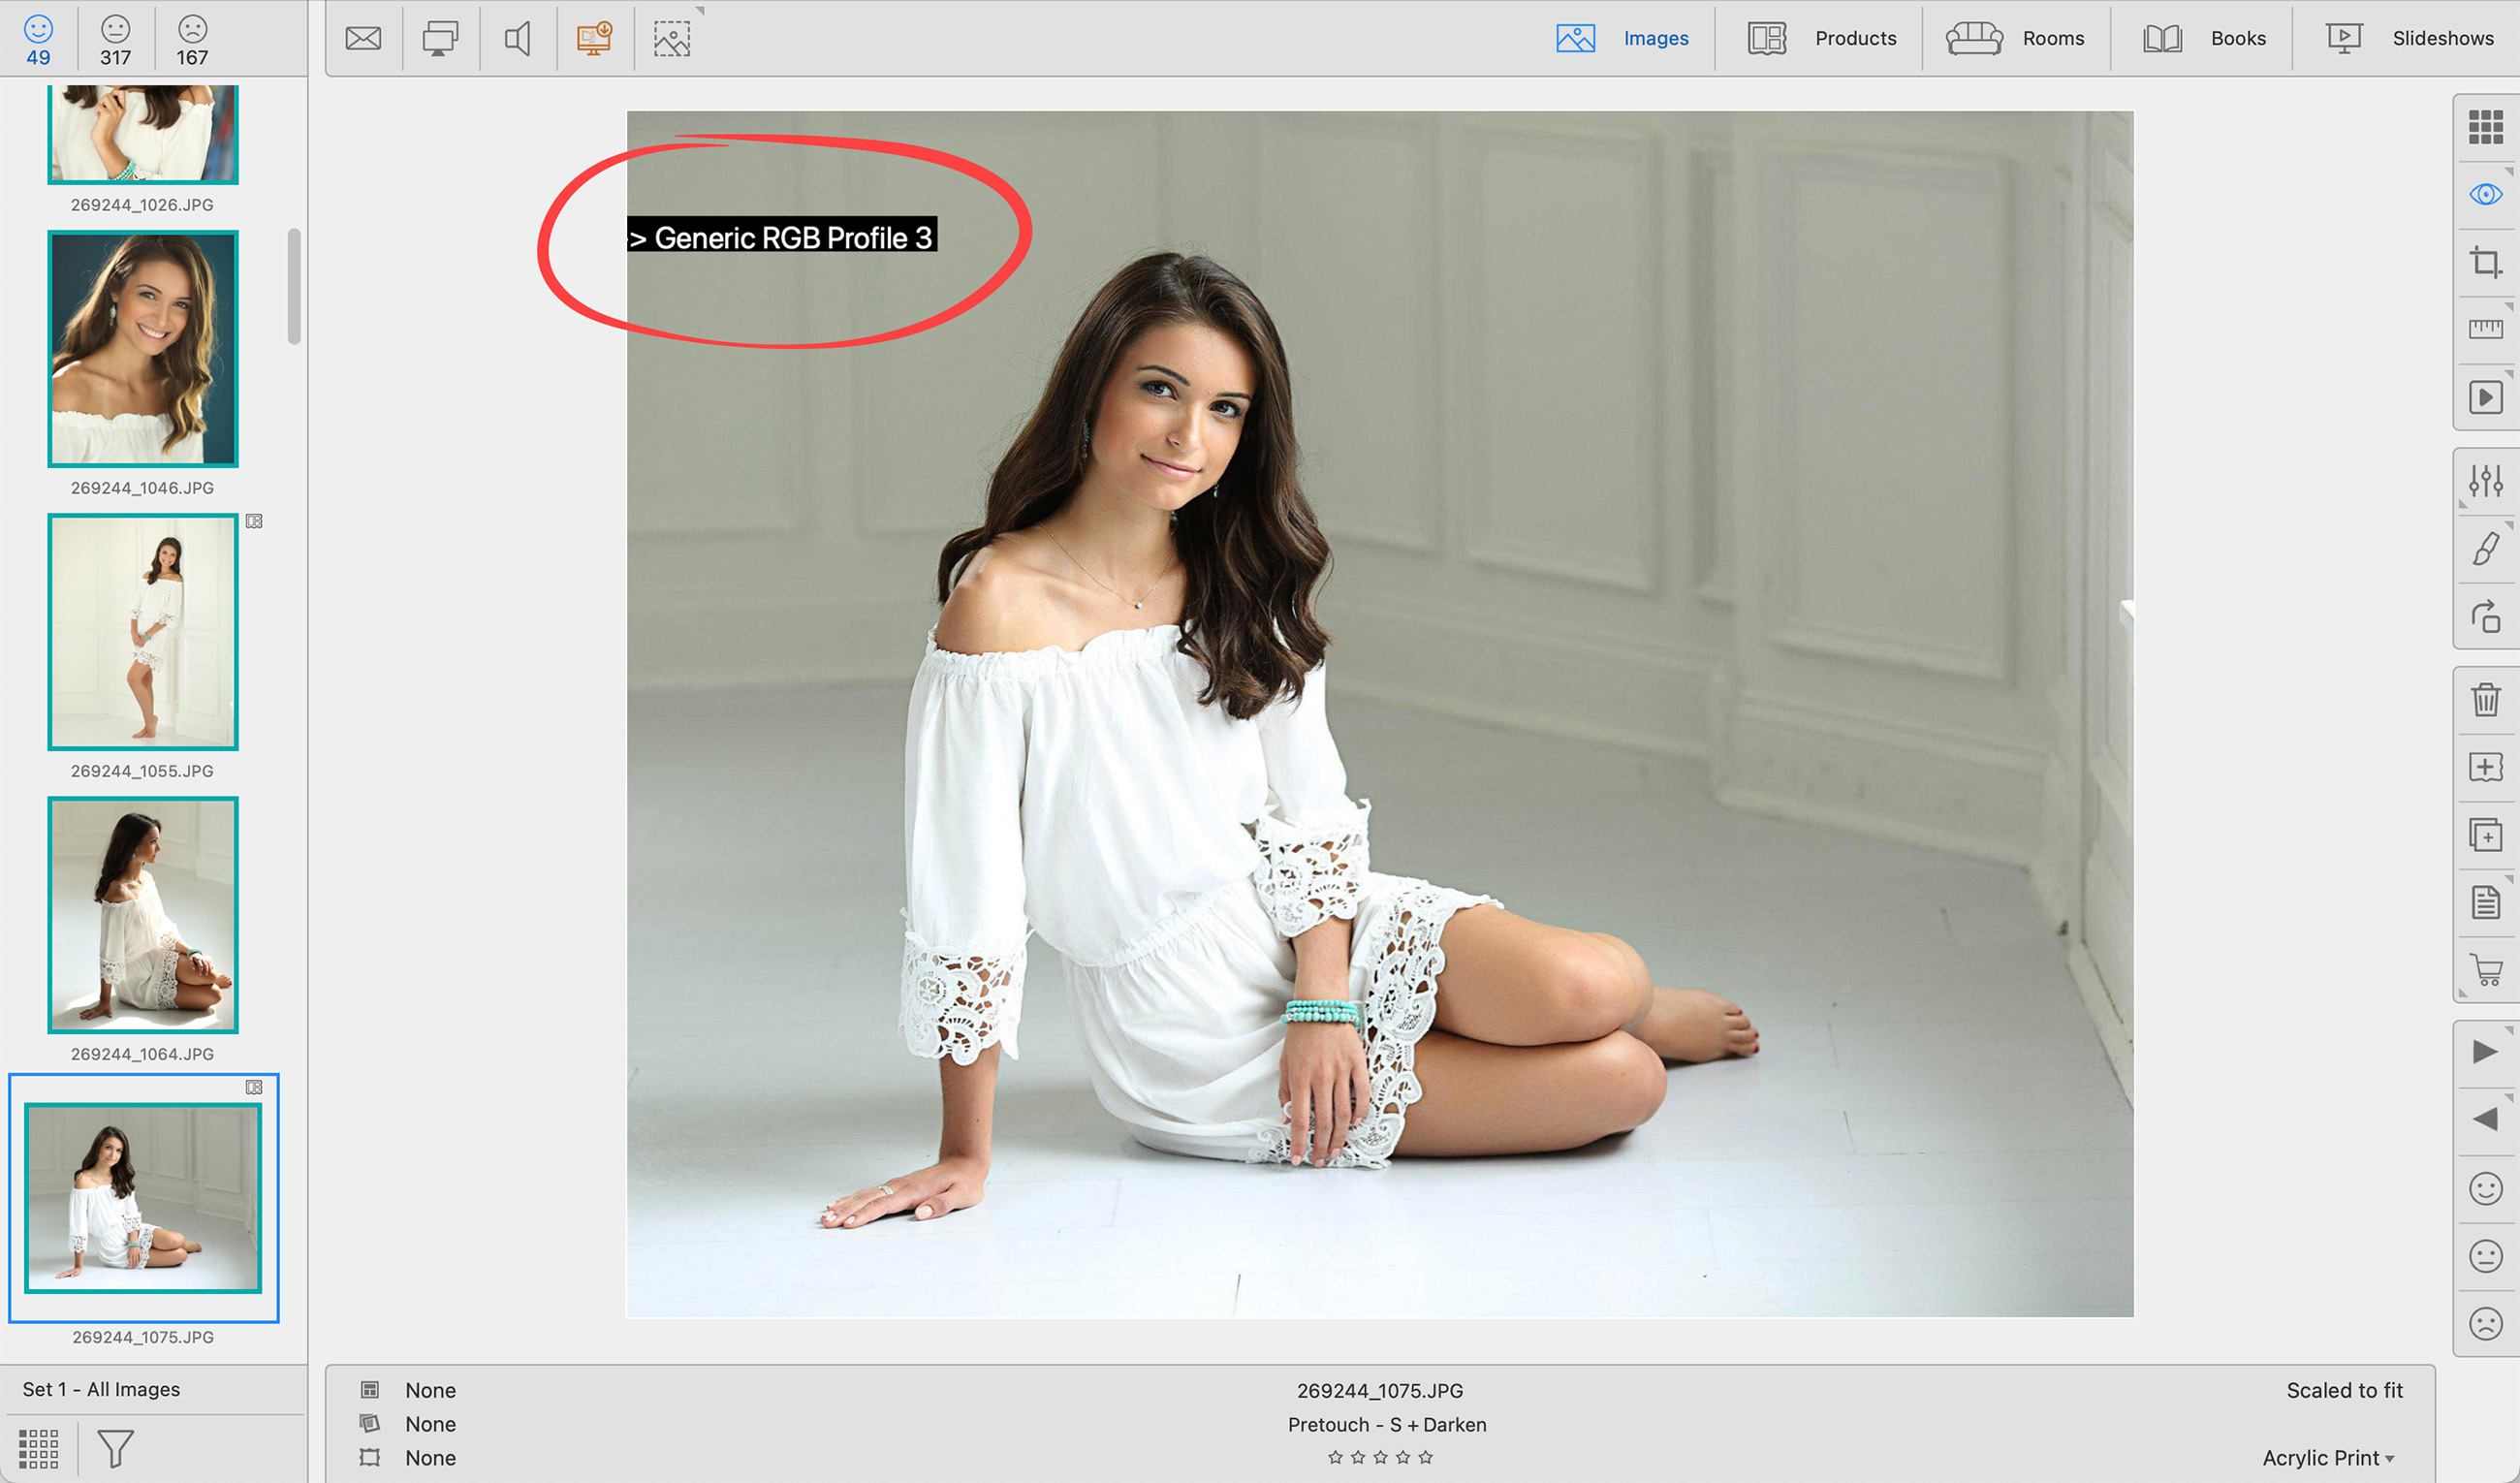Open the filter funnel options
The height and width of the screenshot is (1483, 2520).
pyautogui.click(x=115, y=1447)
